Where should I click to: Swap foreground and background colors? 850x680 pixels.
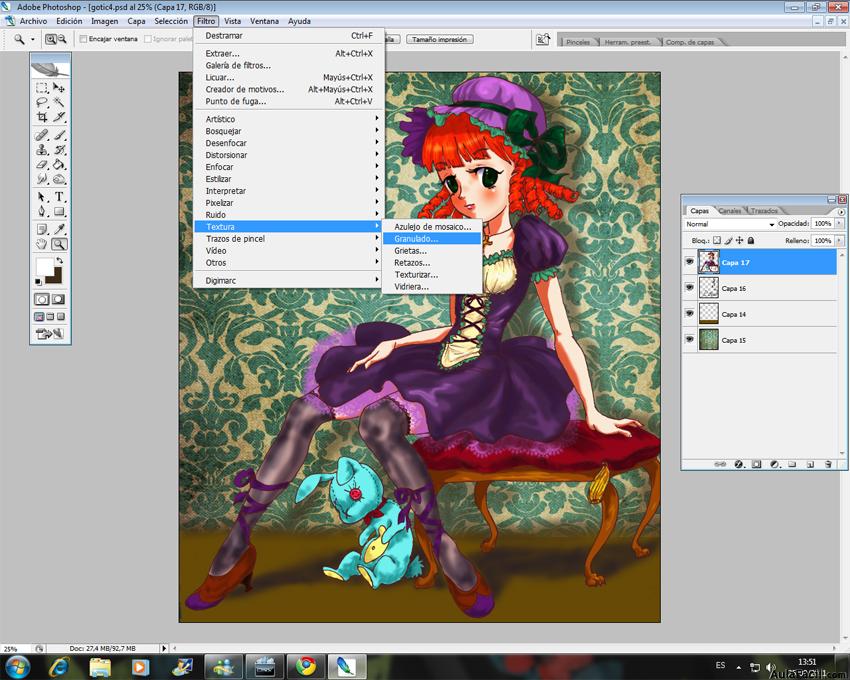59,260
